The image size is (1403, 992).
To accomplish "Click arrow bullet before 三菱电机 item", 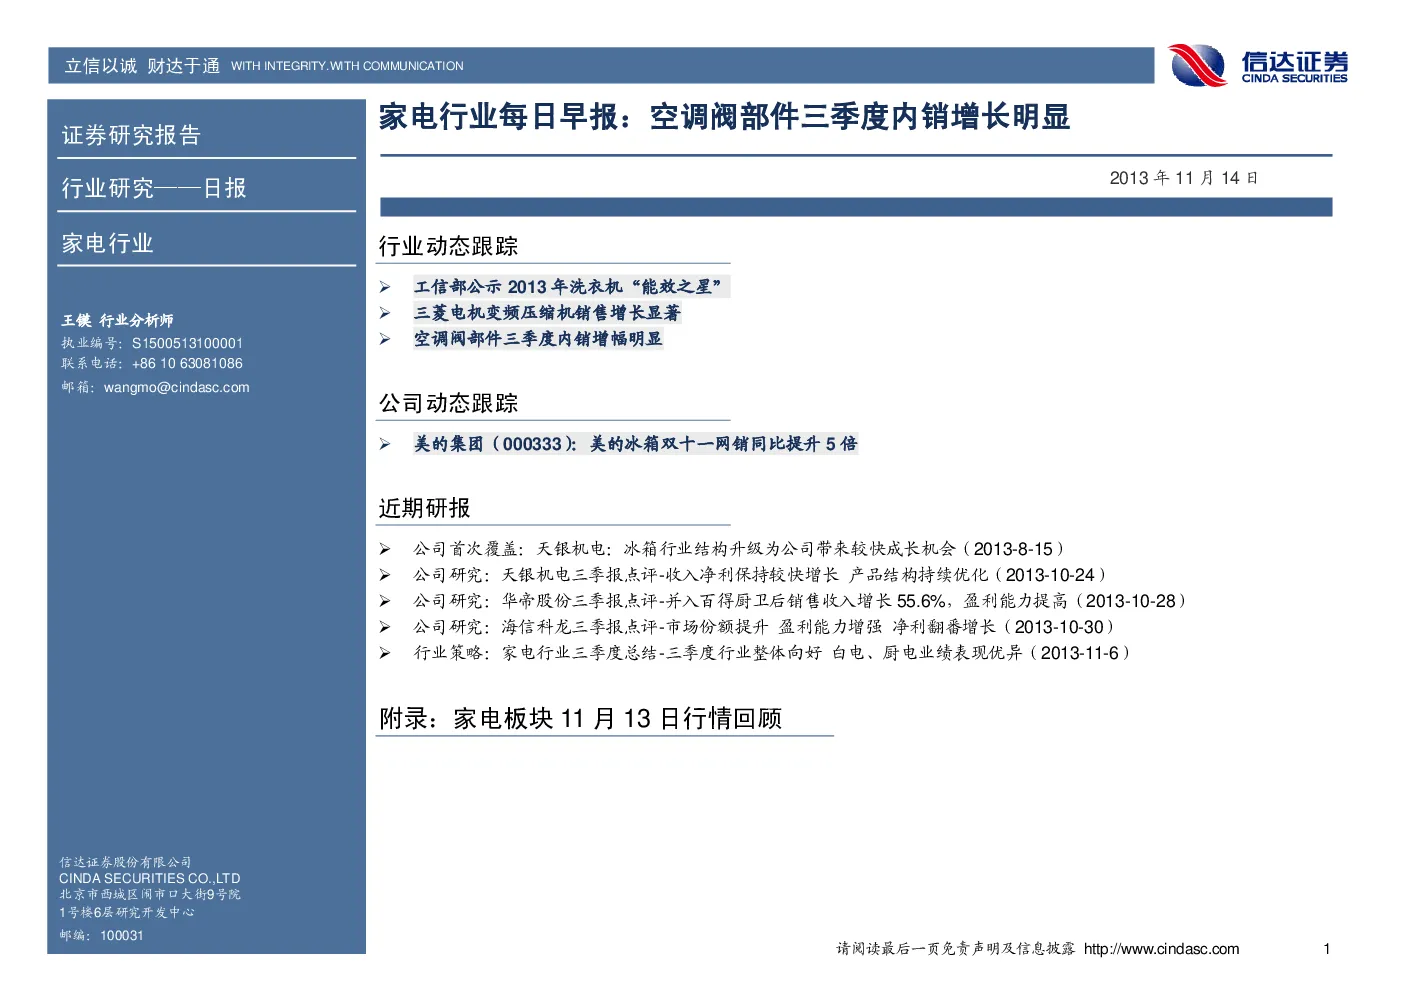I will pos(384,313).
